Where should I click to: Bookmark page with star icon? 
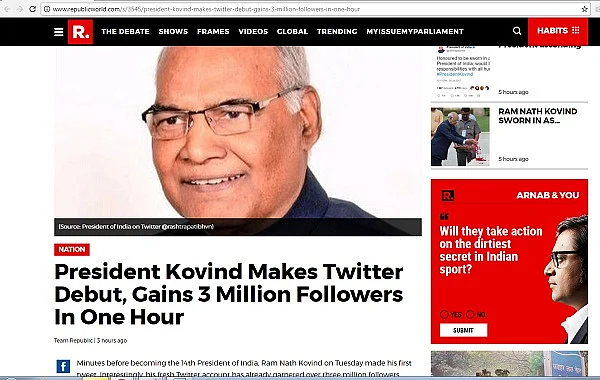(x=585, y=9)
